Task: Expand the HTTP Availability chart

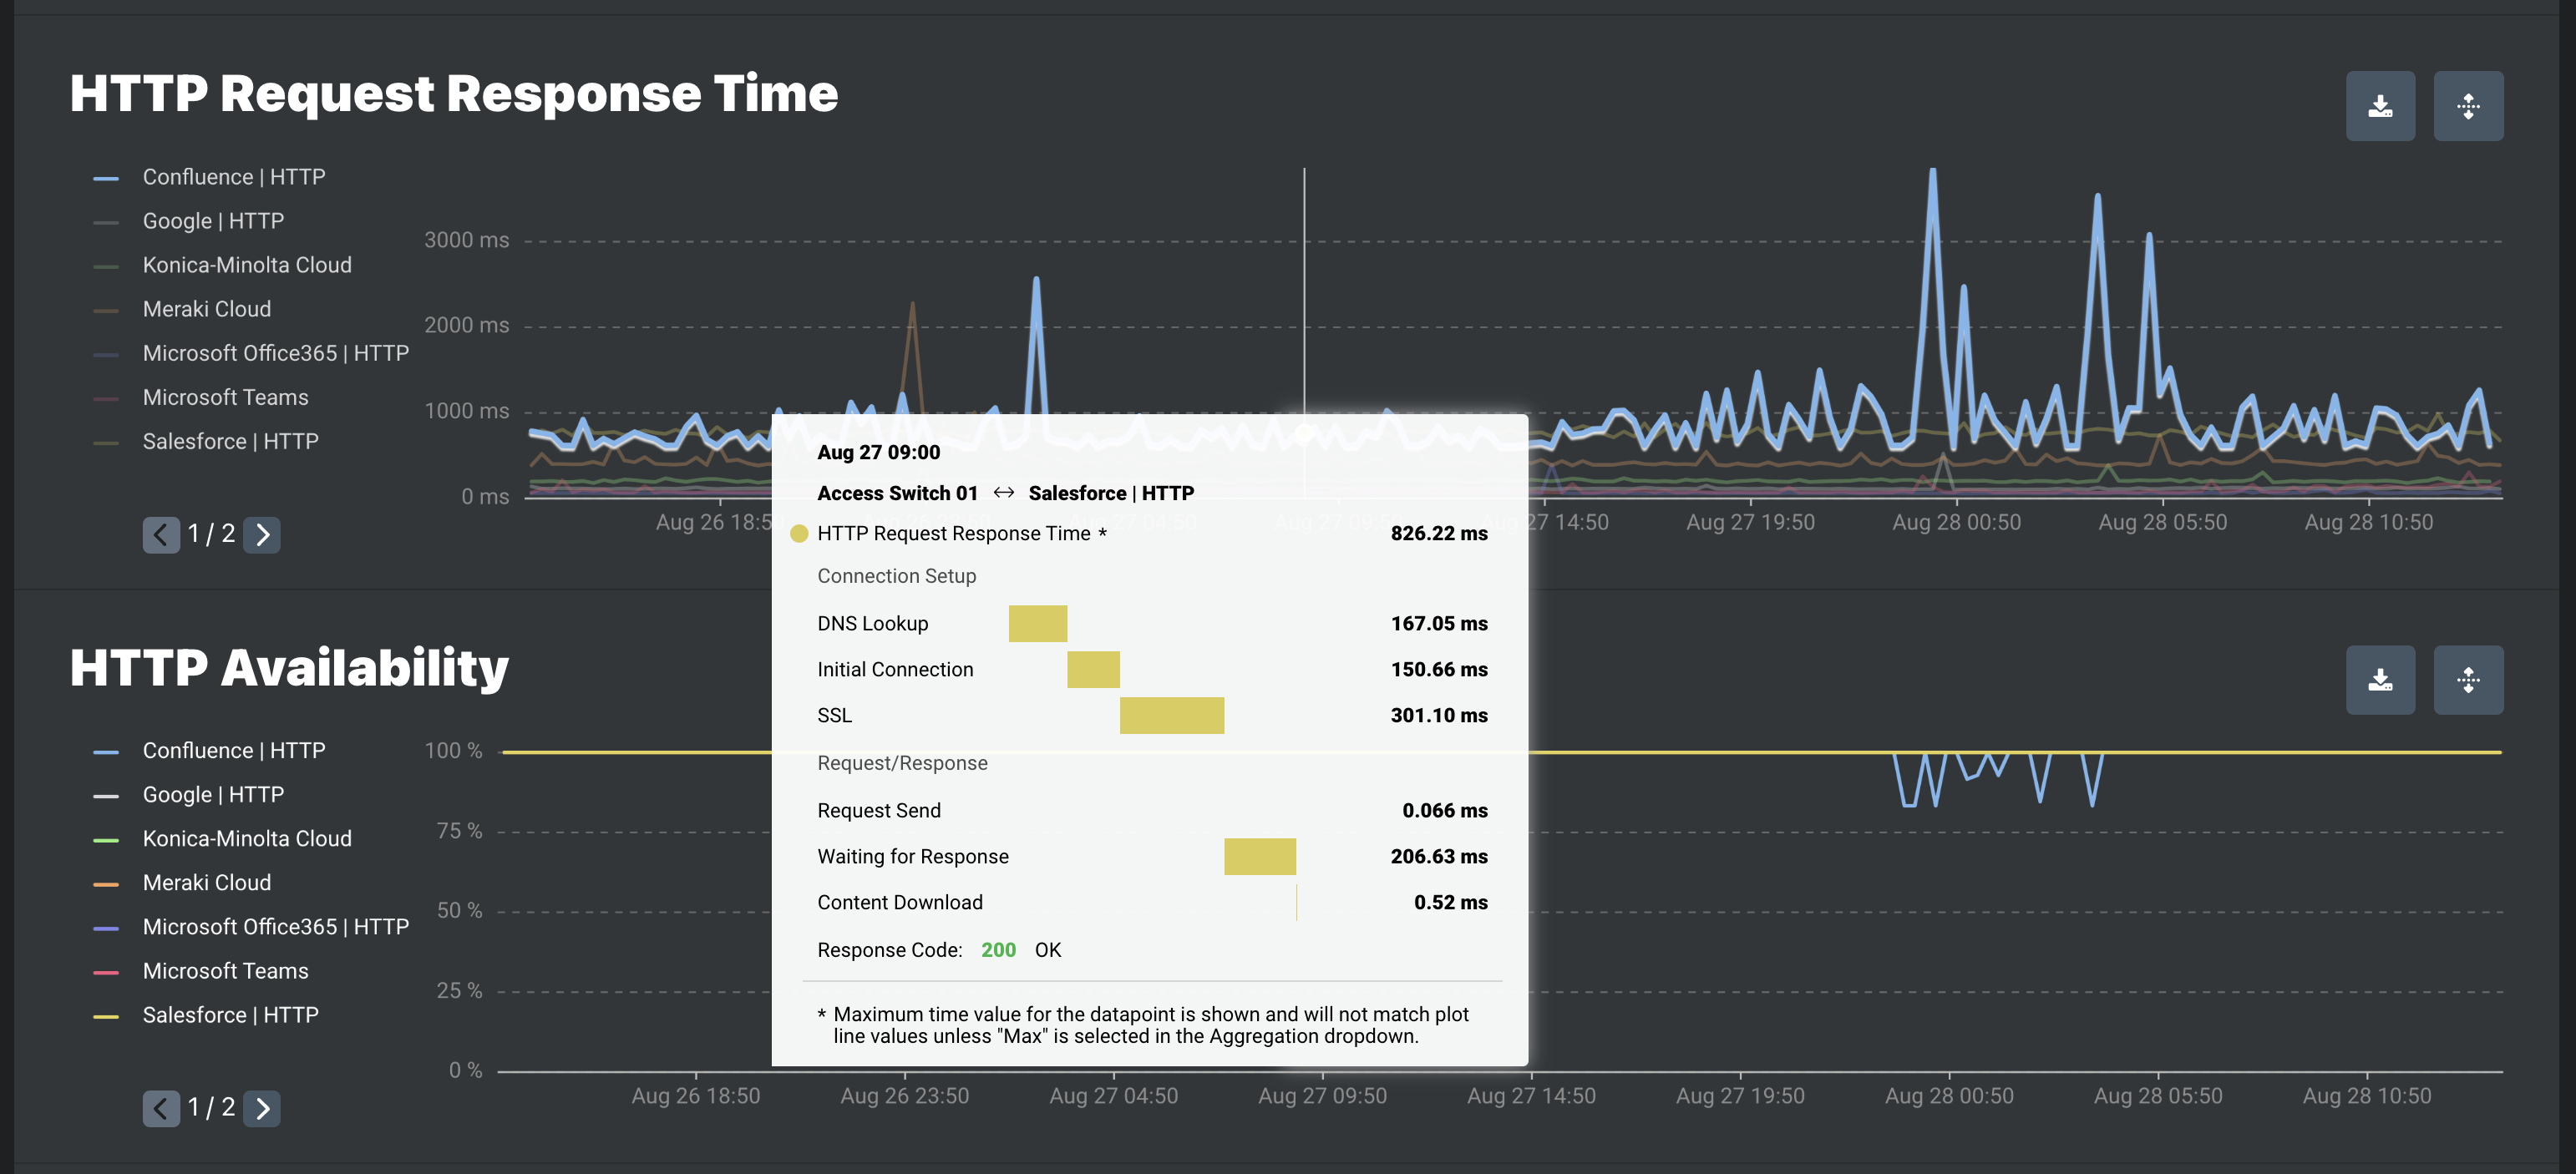Action: coord(2468,680)
